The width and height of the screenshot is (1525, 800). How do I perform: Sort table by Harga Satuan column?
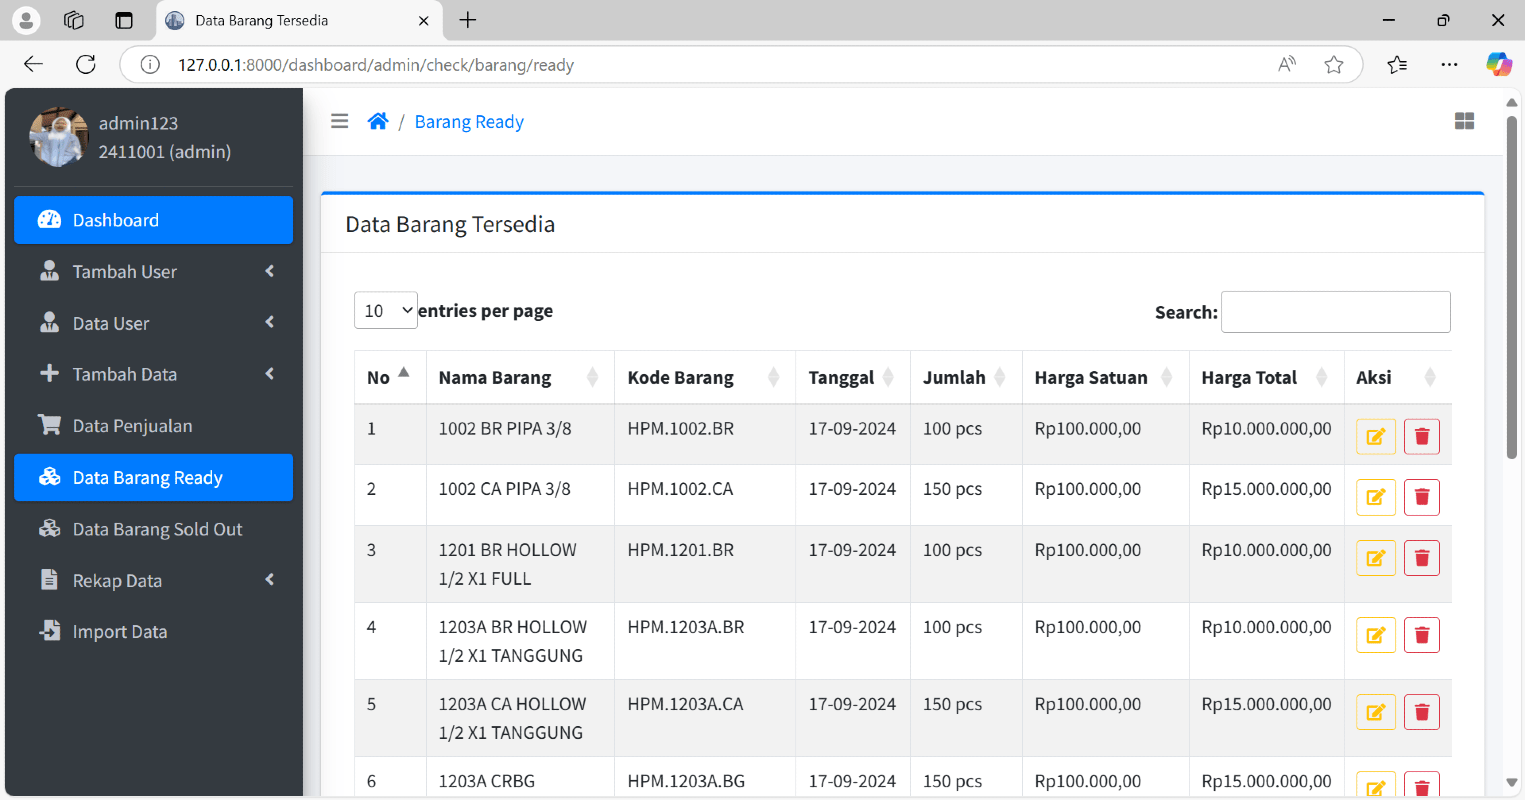click(1105, 377)
